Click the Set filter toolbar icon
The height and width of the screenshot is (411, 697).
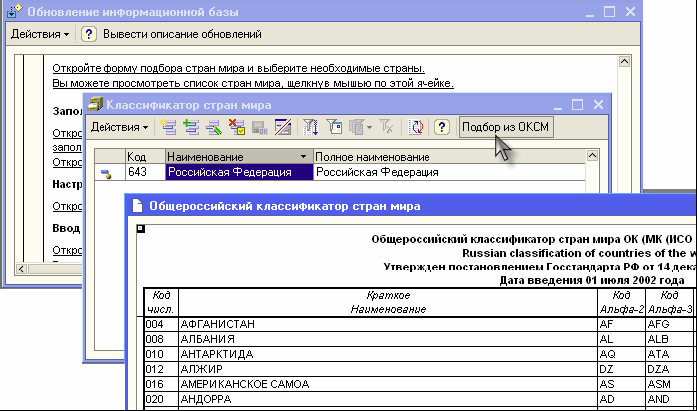311,127
